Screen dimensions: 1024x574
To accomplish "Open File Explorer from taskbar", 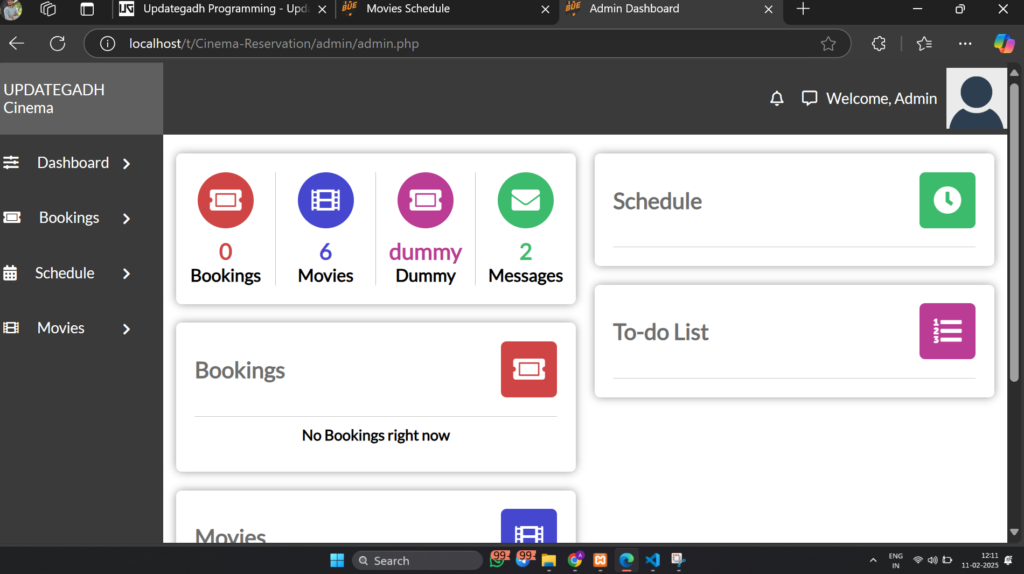I will point(549,560).
